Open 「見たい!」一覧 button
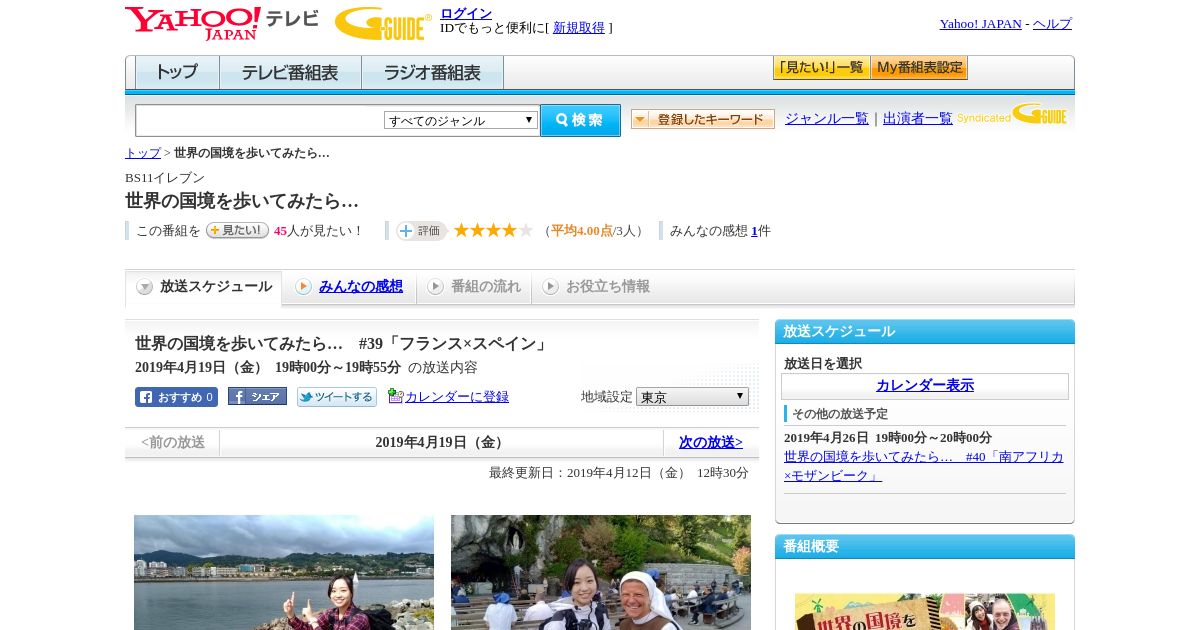1200x630 pixels. [x=822, y=68]
